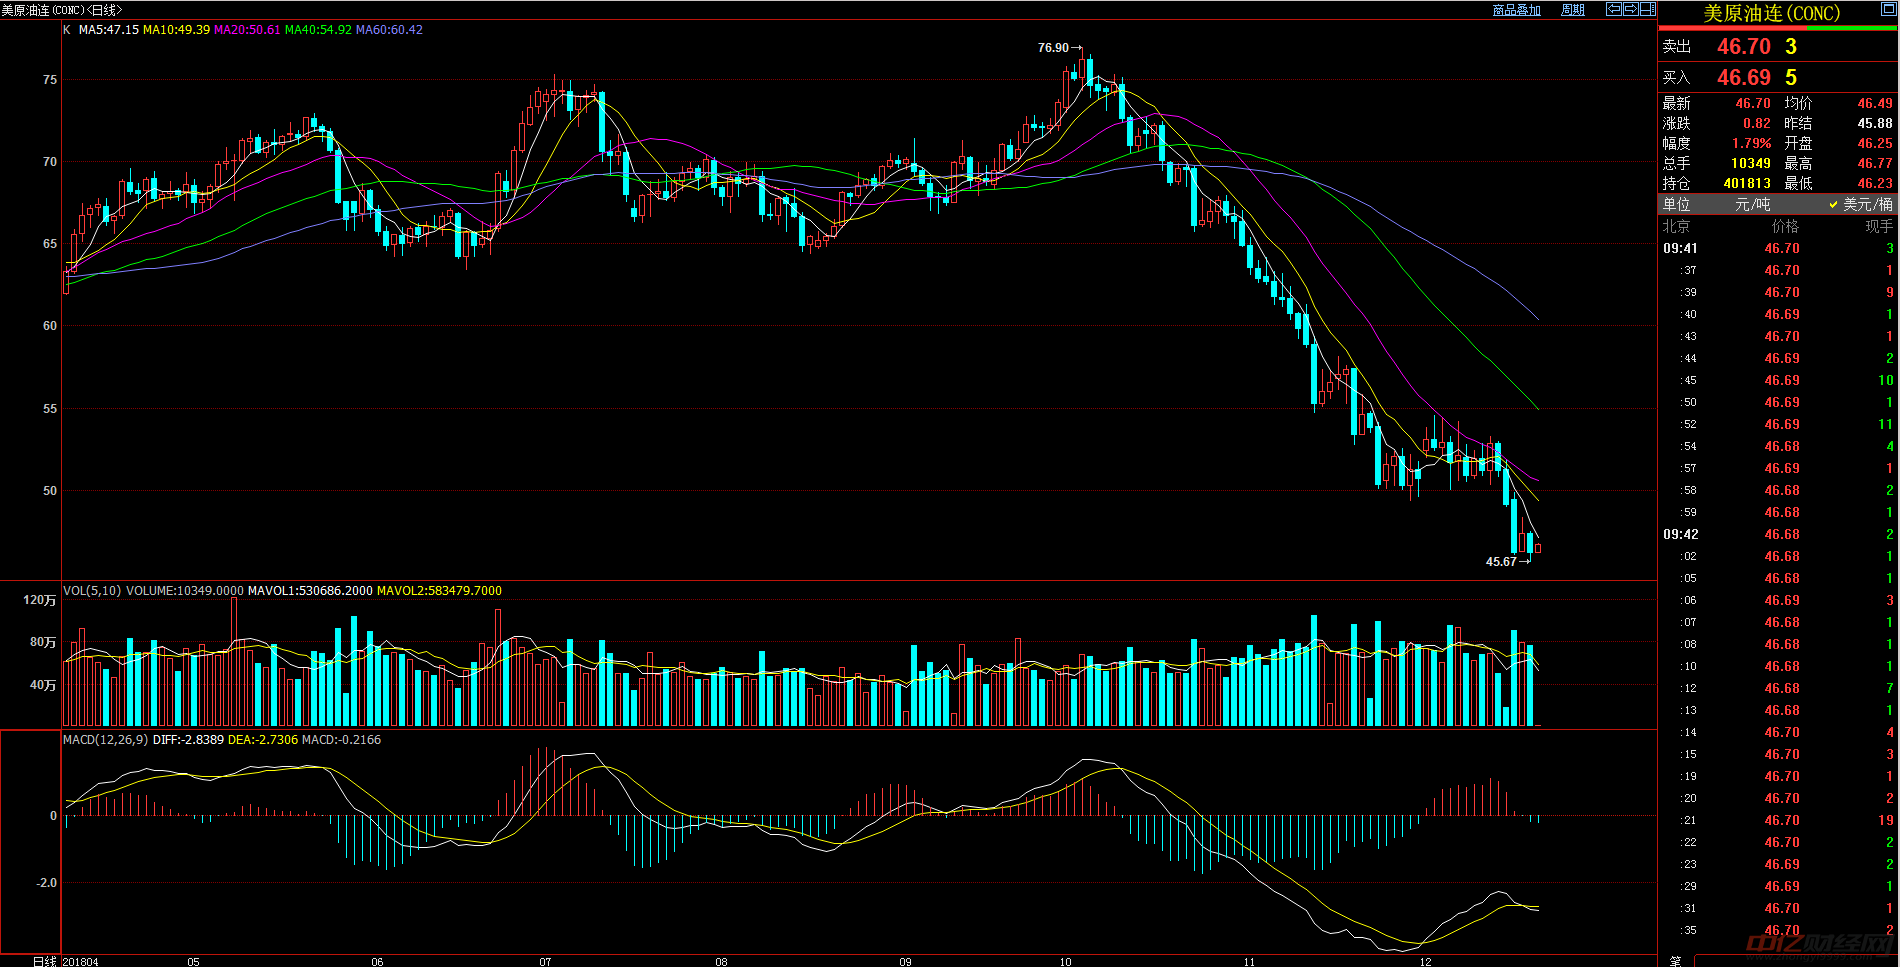Click the right arrow navigation icon
The height and width of the screenshot is (967, 1900).
coord(1630,9)
